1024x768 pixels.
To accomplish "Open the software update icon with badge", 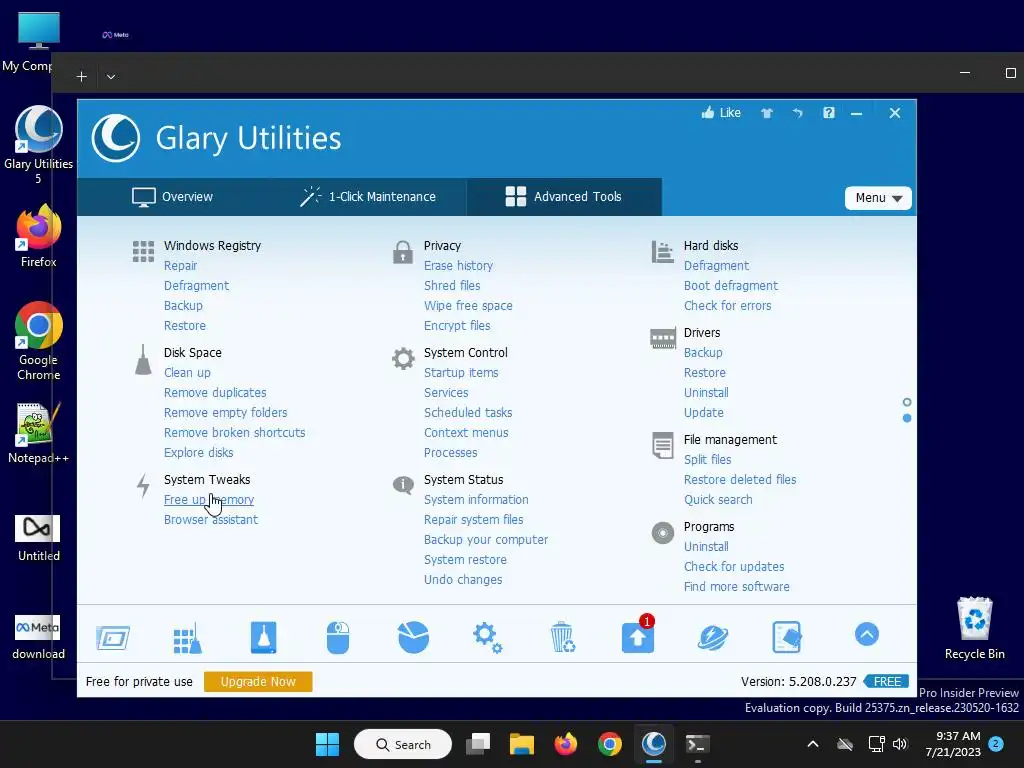I will tap(638, 635).
